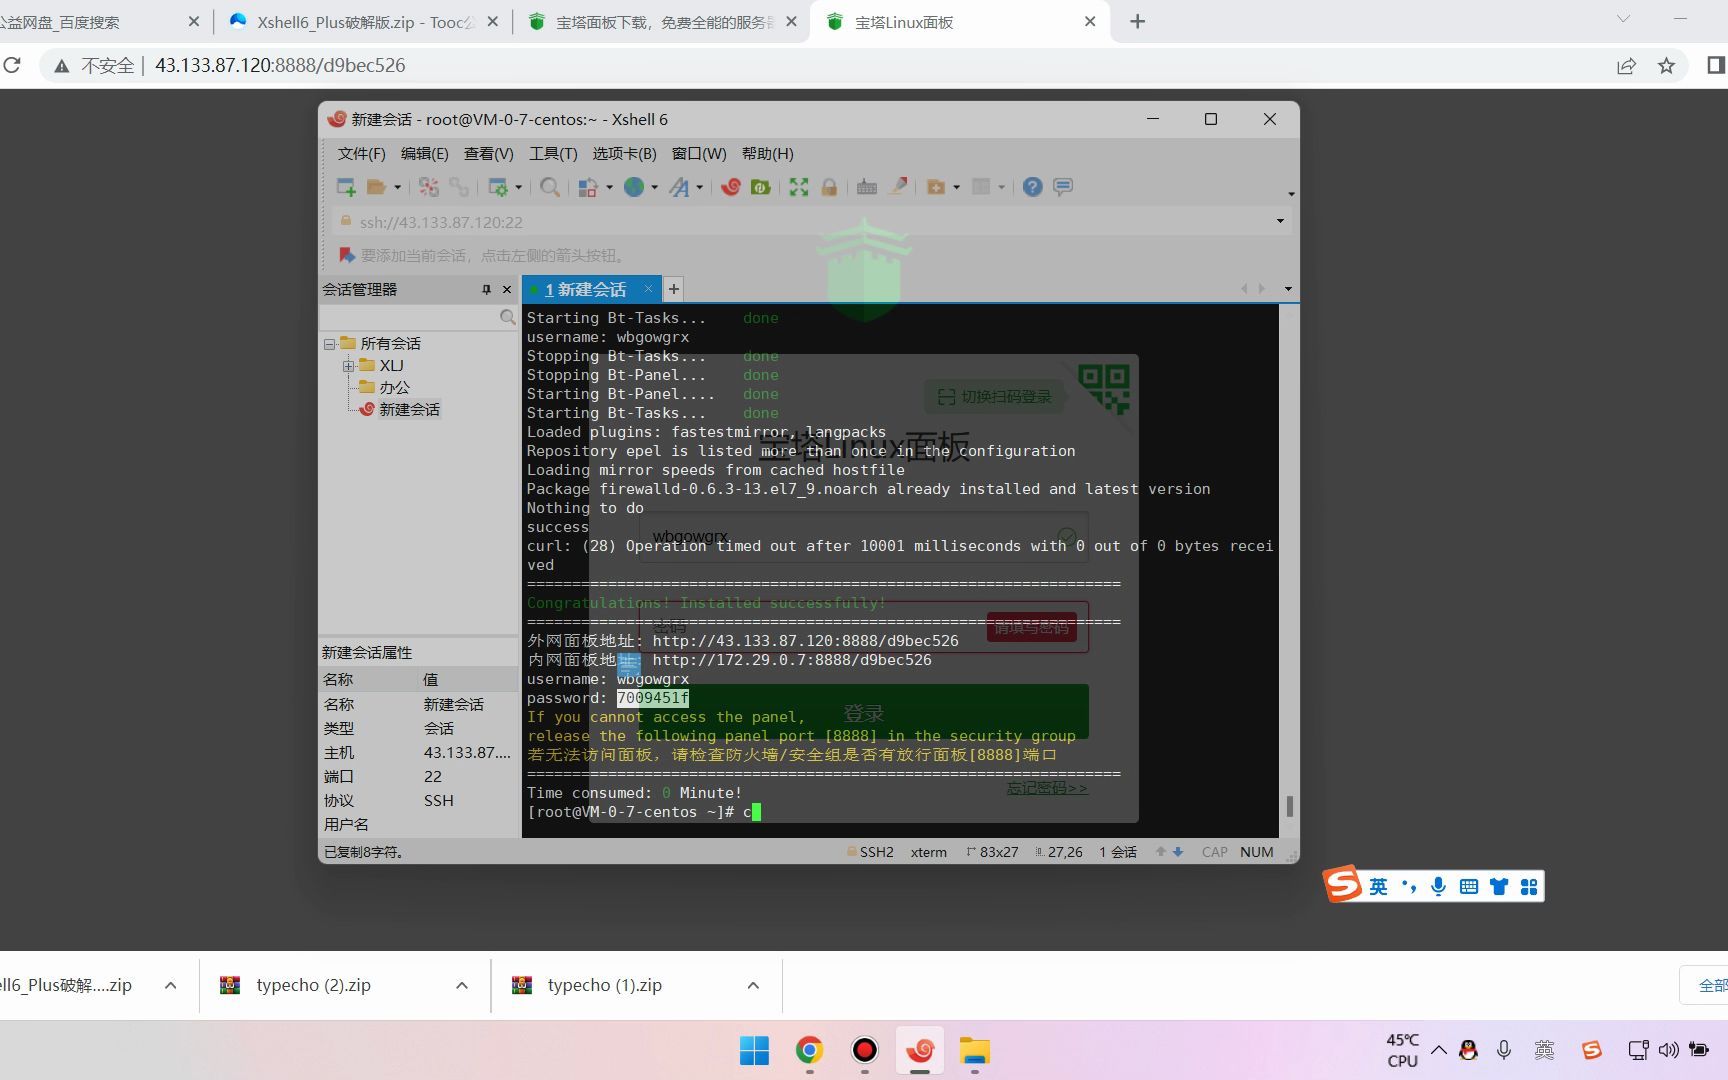Click the green Xagent icon
1728x1080 pixels.
click(x=760, y=187)
